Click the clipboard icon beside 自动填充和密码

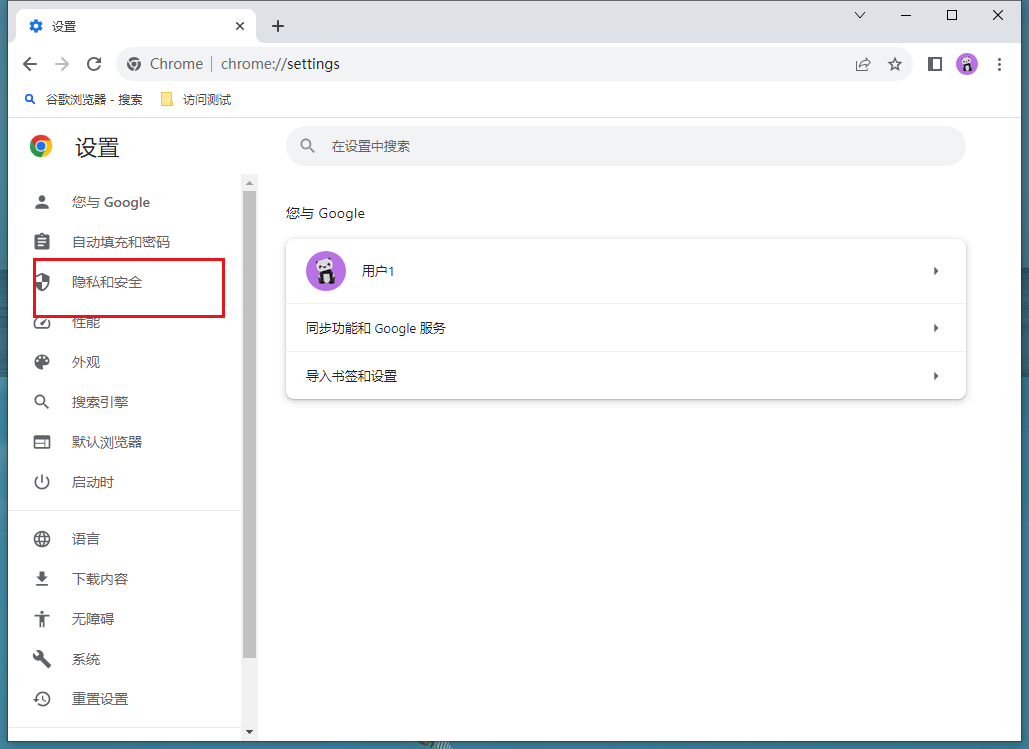[x=42, y=242]
